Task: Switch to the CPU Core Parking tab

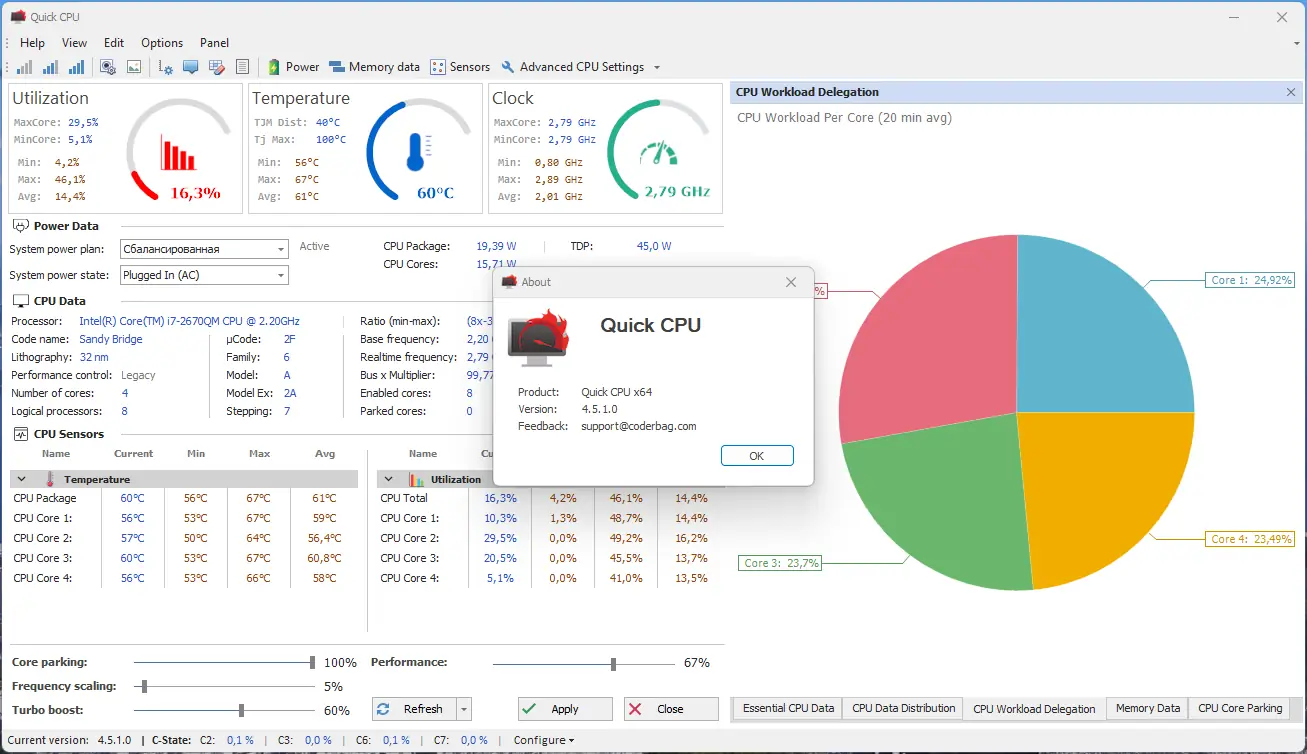Action: coord(1240,708)
